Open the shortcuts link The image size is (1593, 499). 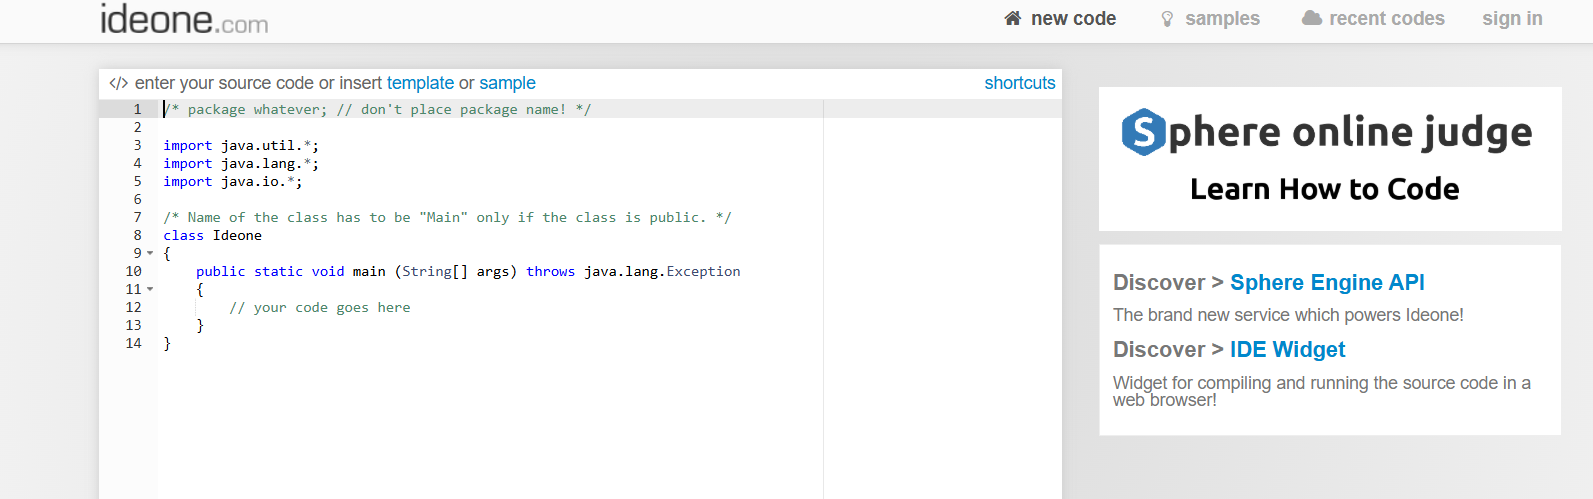click(x=1020, y=83)
